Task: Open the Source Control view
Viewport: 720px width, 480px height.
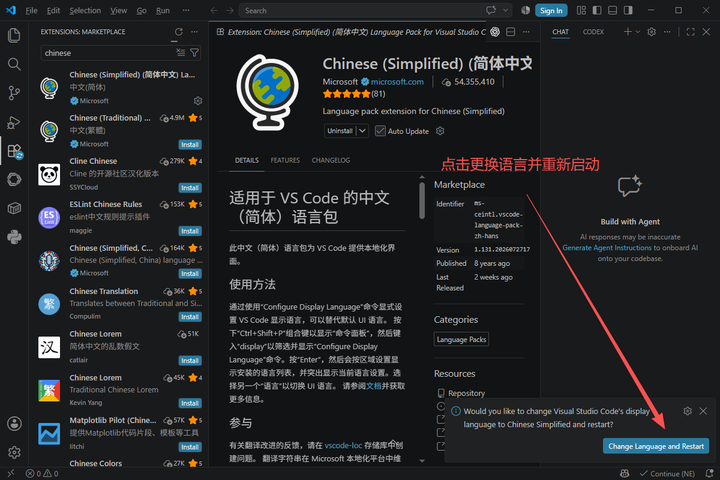Action: (14, 93)
